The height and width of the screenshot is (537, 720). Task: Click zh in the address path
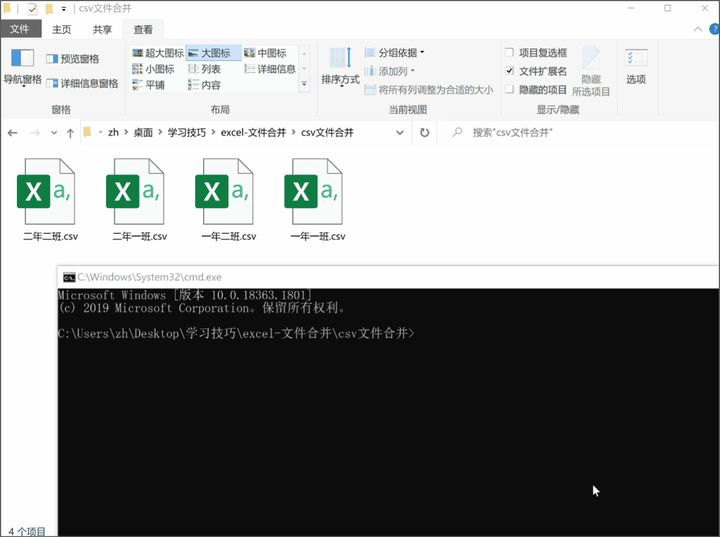tap(113, 132)
